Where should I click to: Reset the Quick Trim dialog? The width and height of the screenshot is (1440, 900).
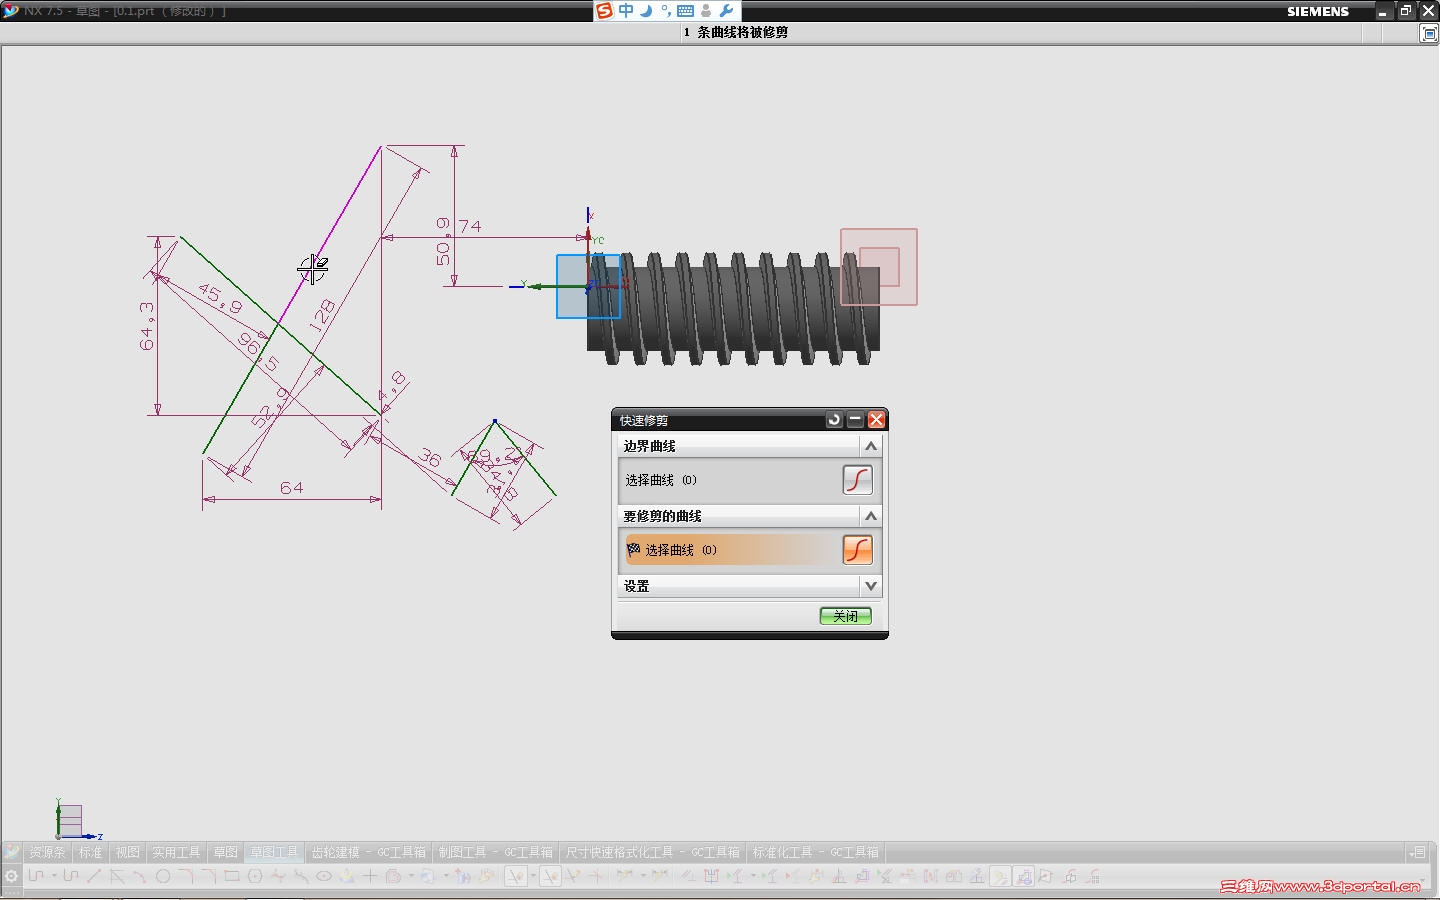pos(834,420)
